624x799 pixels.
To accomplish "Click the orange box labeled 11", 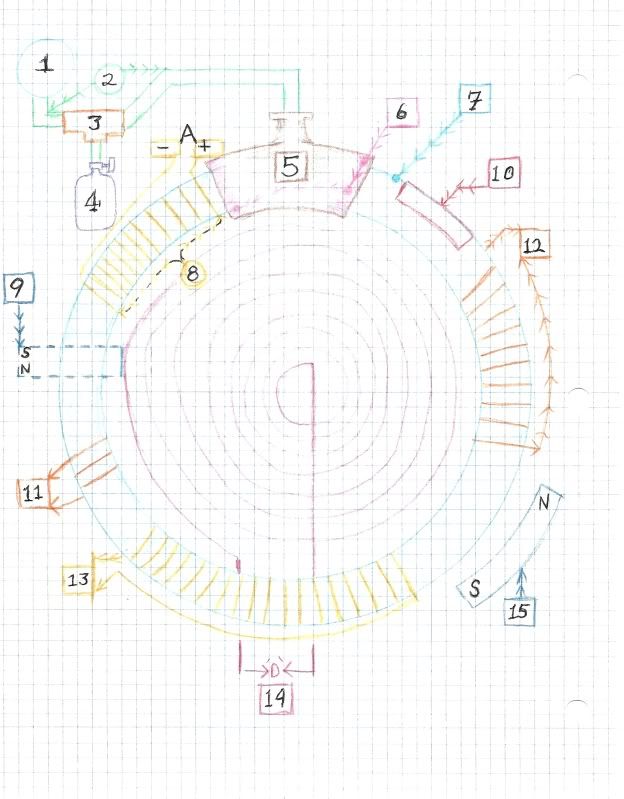I will tap(33, 491).
